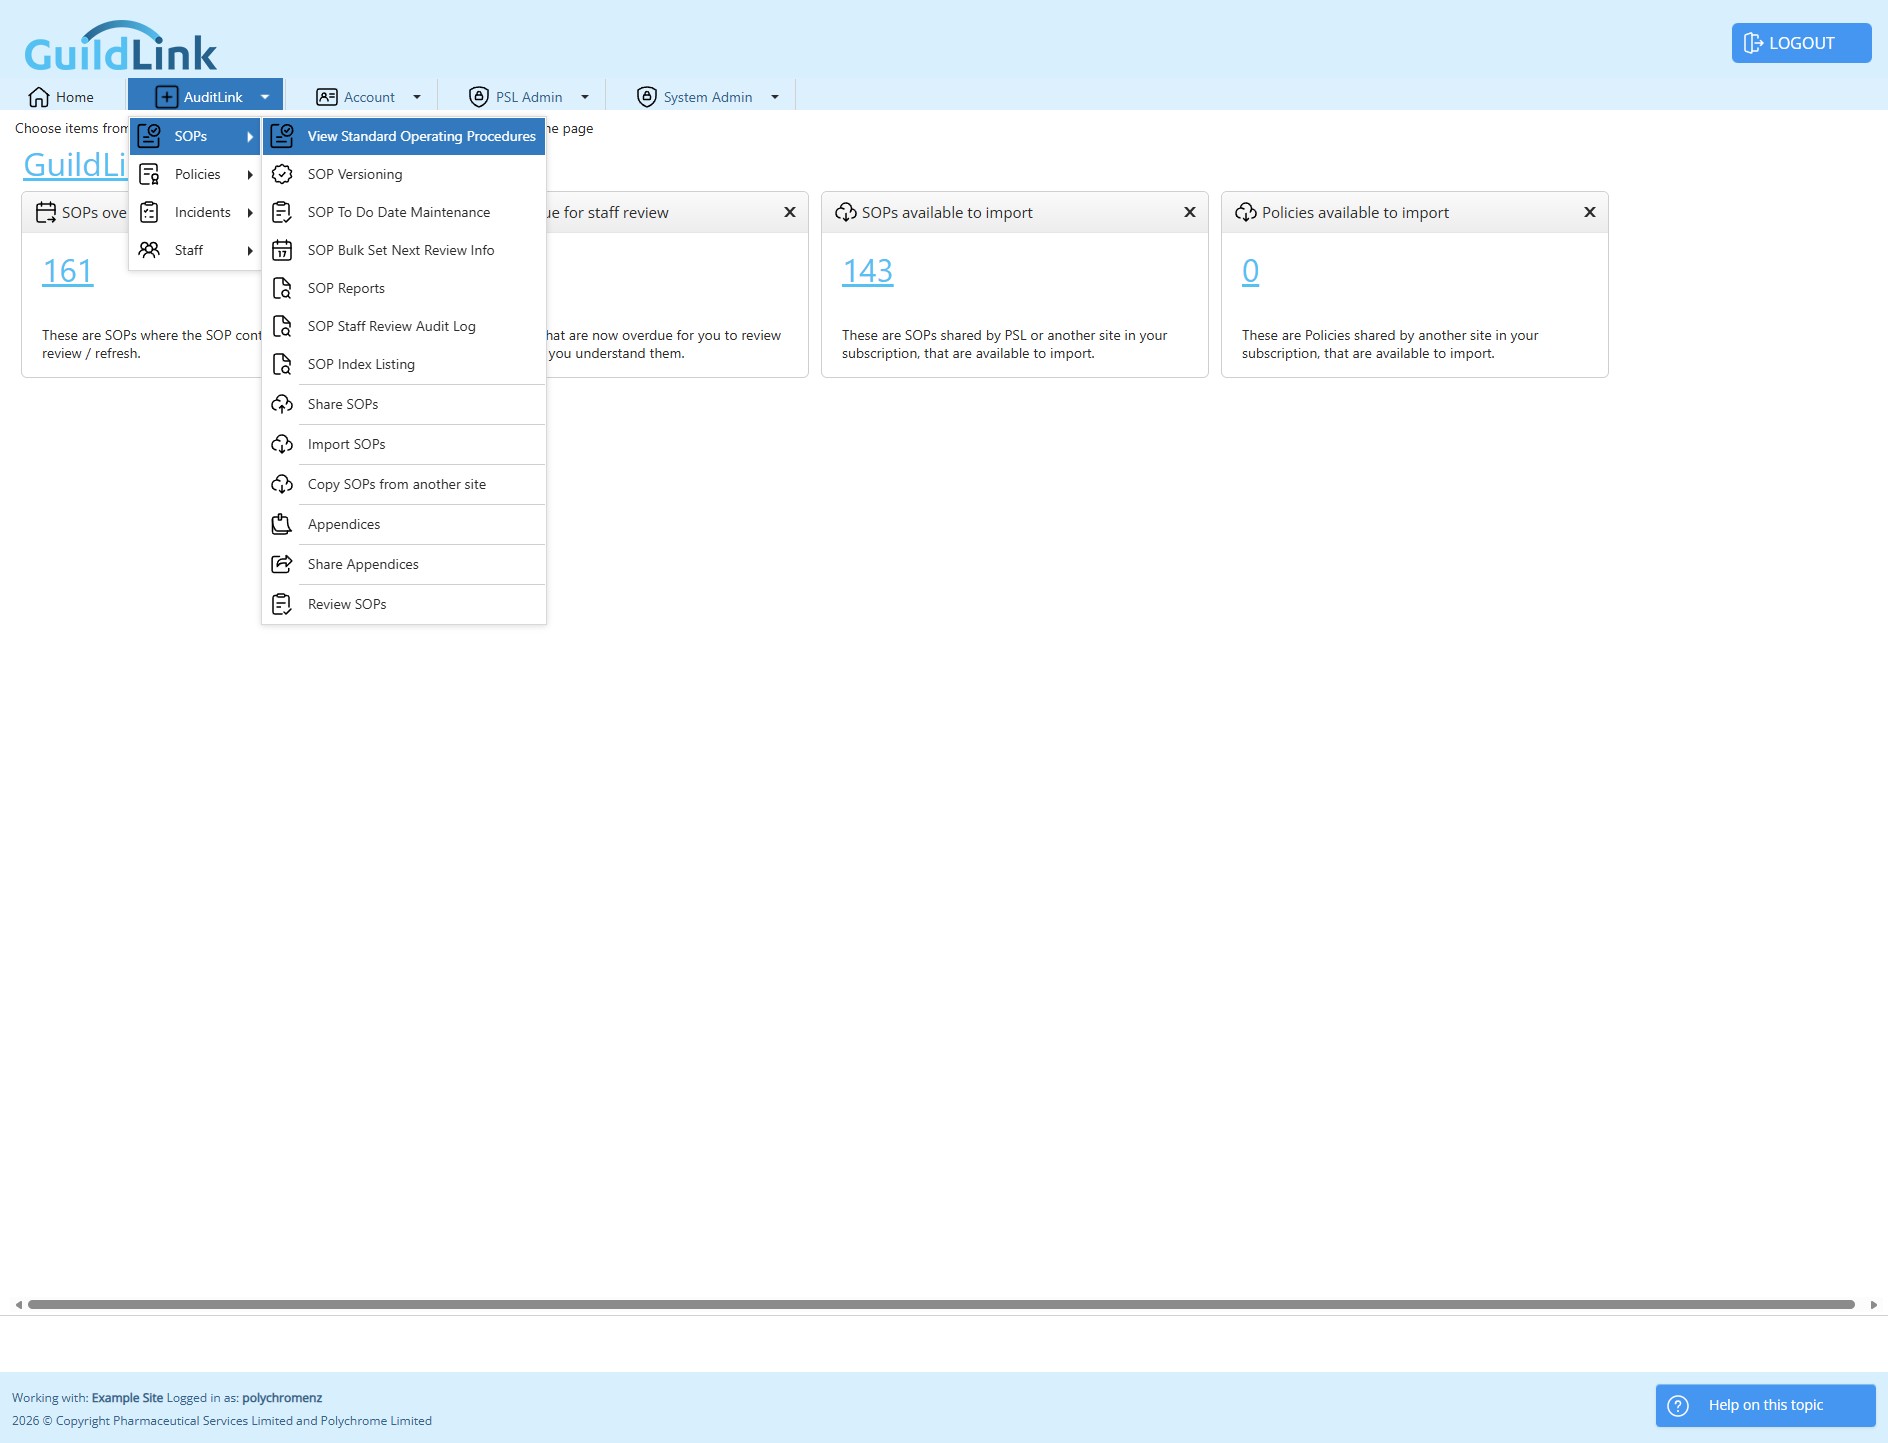
Task: Open SOP Staff Review Audit Log
Action: click(404, 326)
